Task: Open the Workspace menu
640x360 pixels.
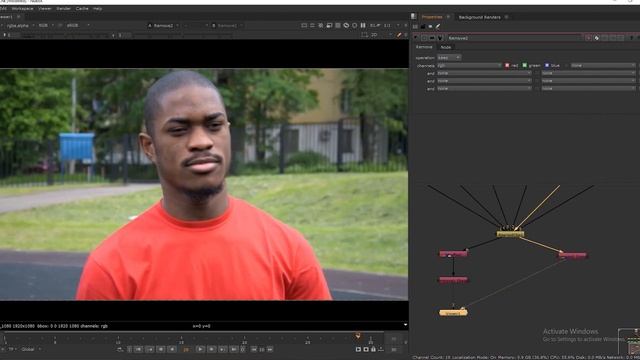Action: [22, 9]
